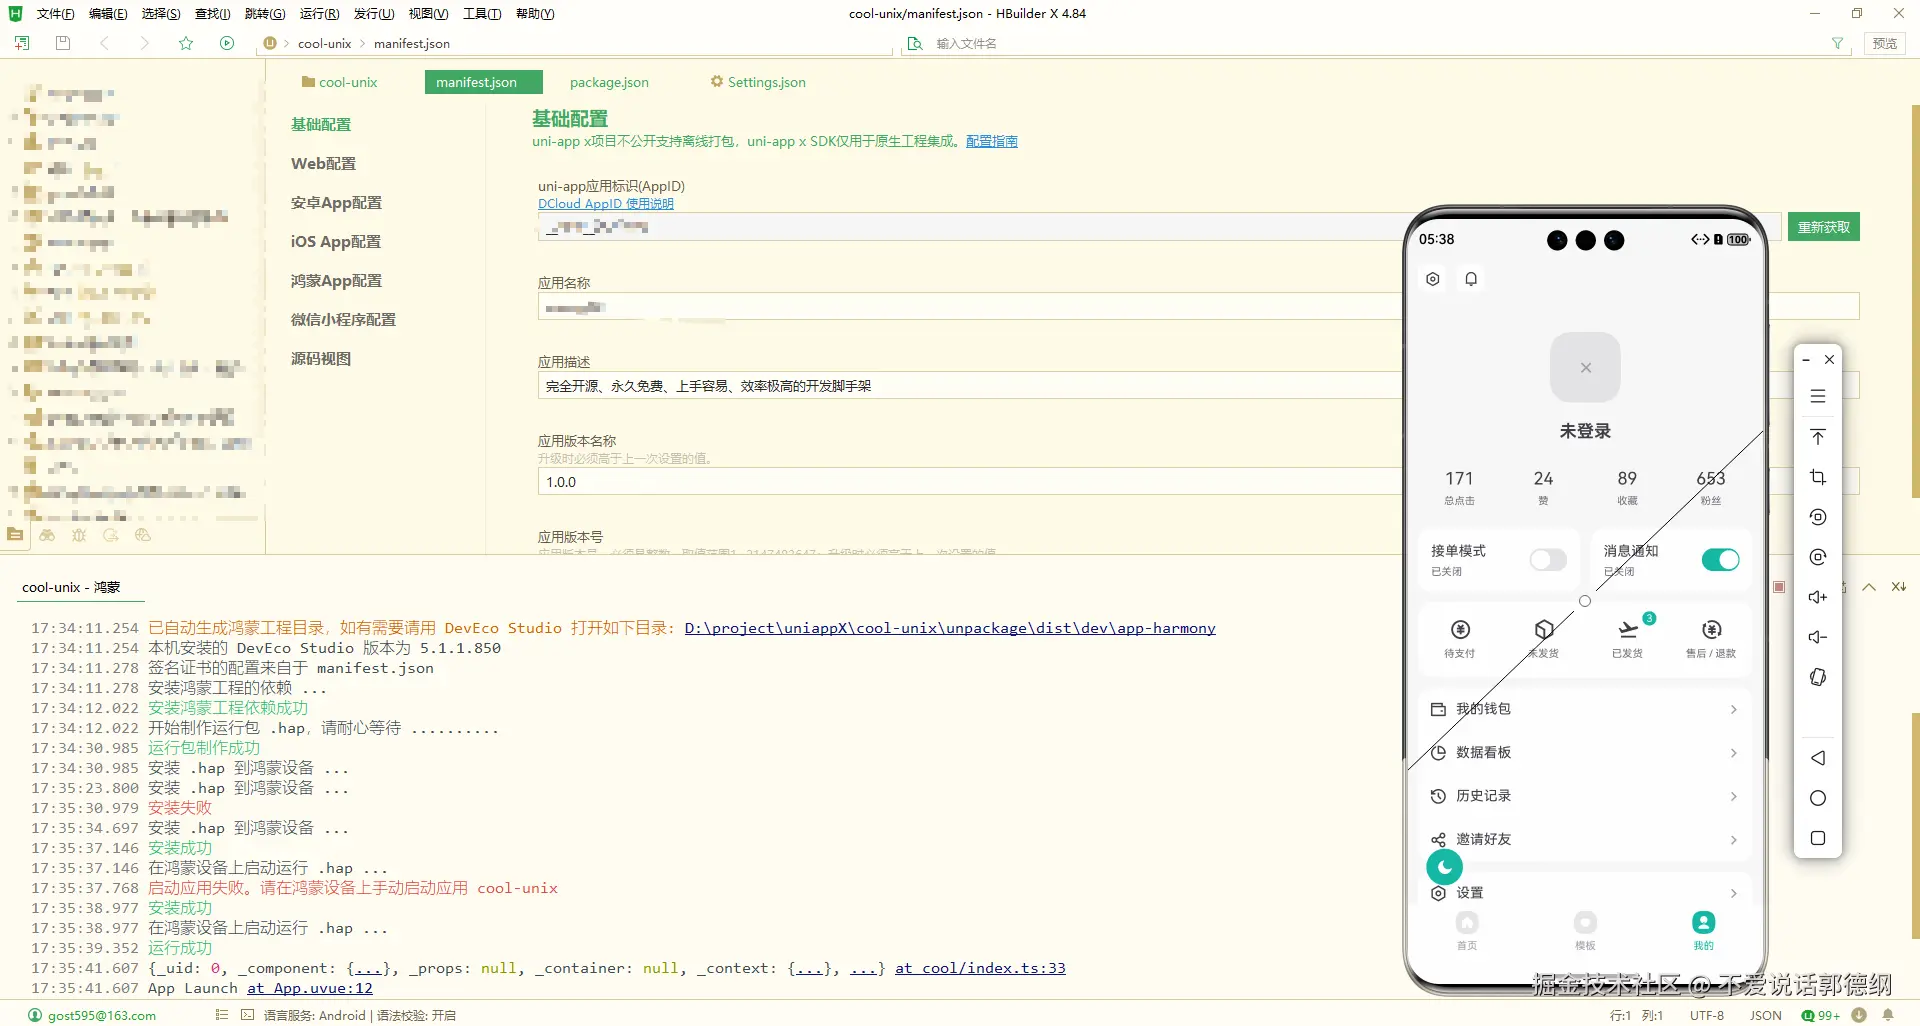Tap the emulator back triangle button
Viewport: 1920px width, 1026px height.
click(1818, 758)
